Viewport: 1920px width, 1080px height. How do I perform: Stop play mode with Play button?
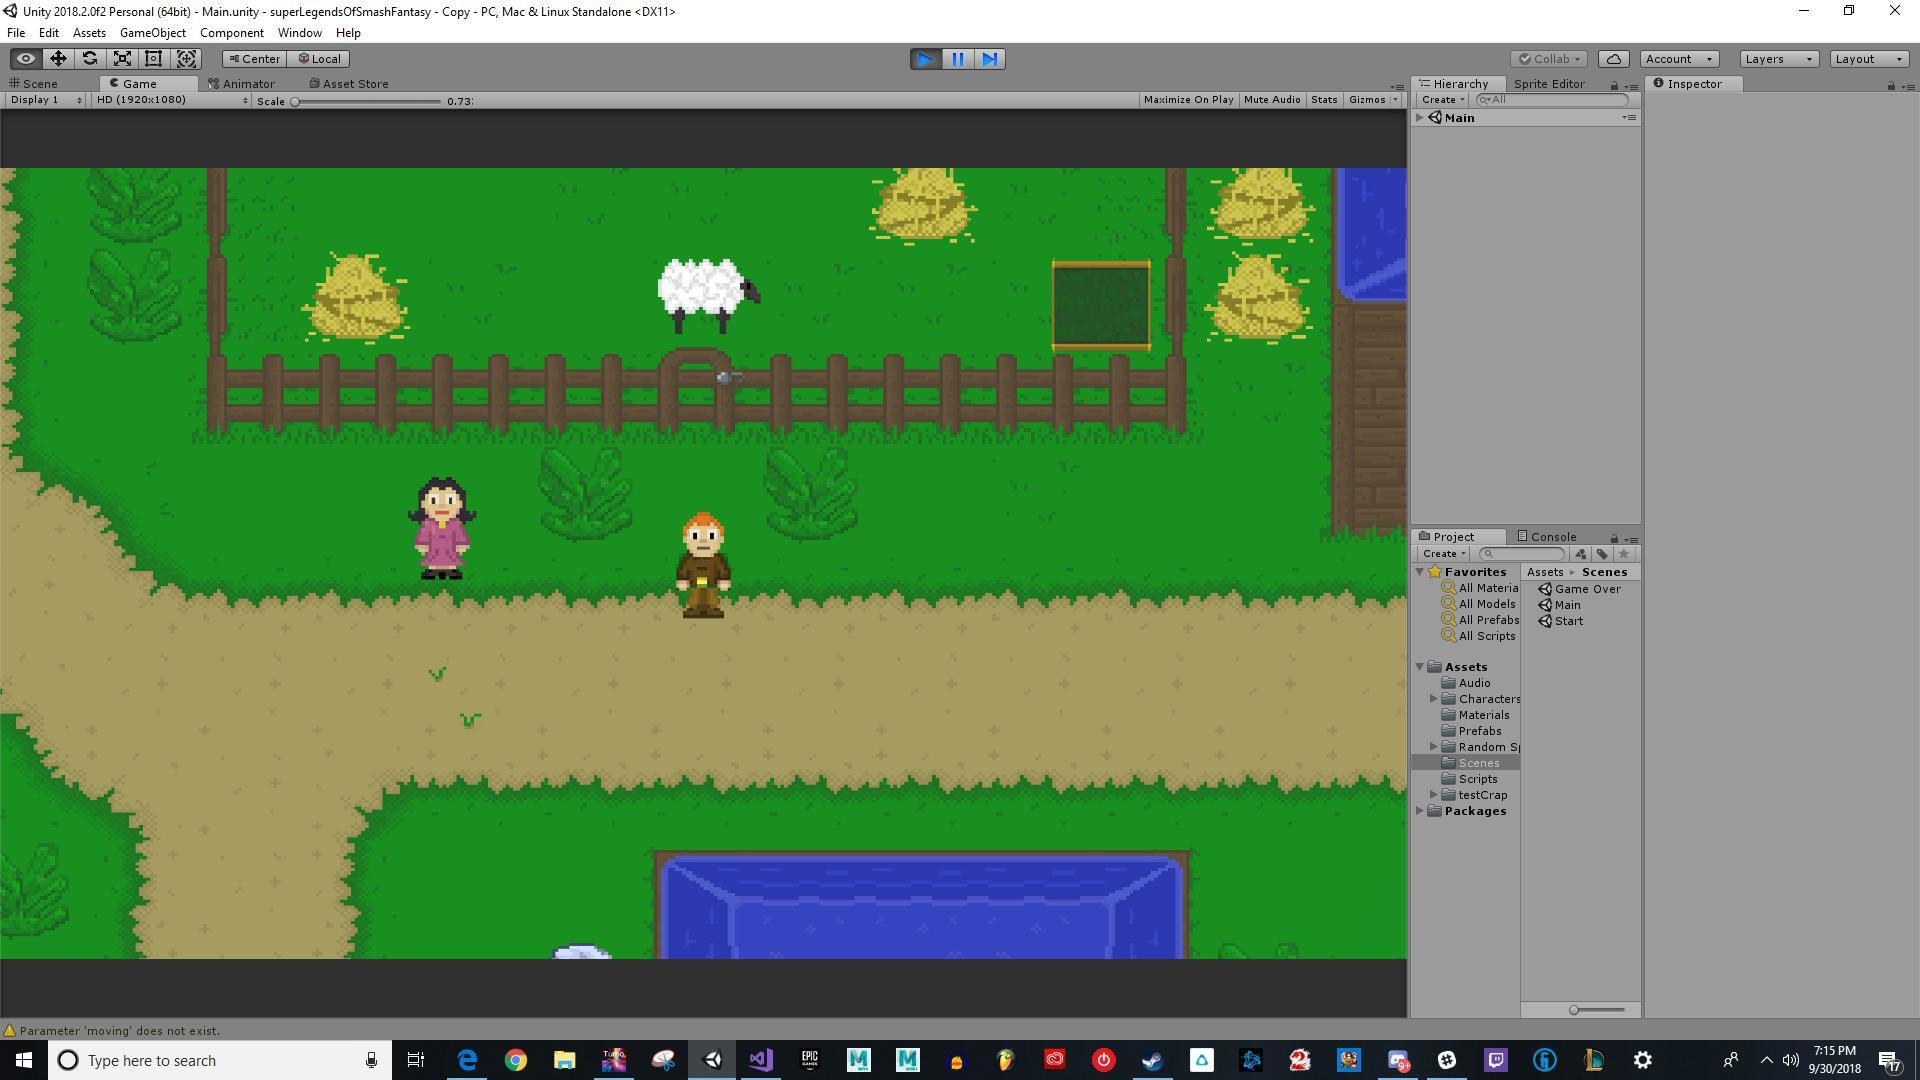point(926,59)
